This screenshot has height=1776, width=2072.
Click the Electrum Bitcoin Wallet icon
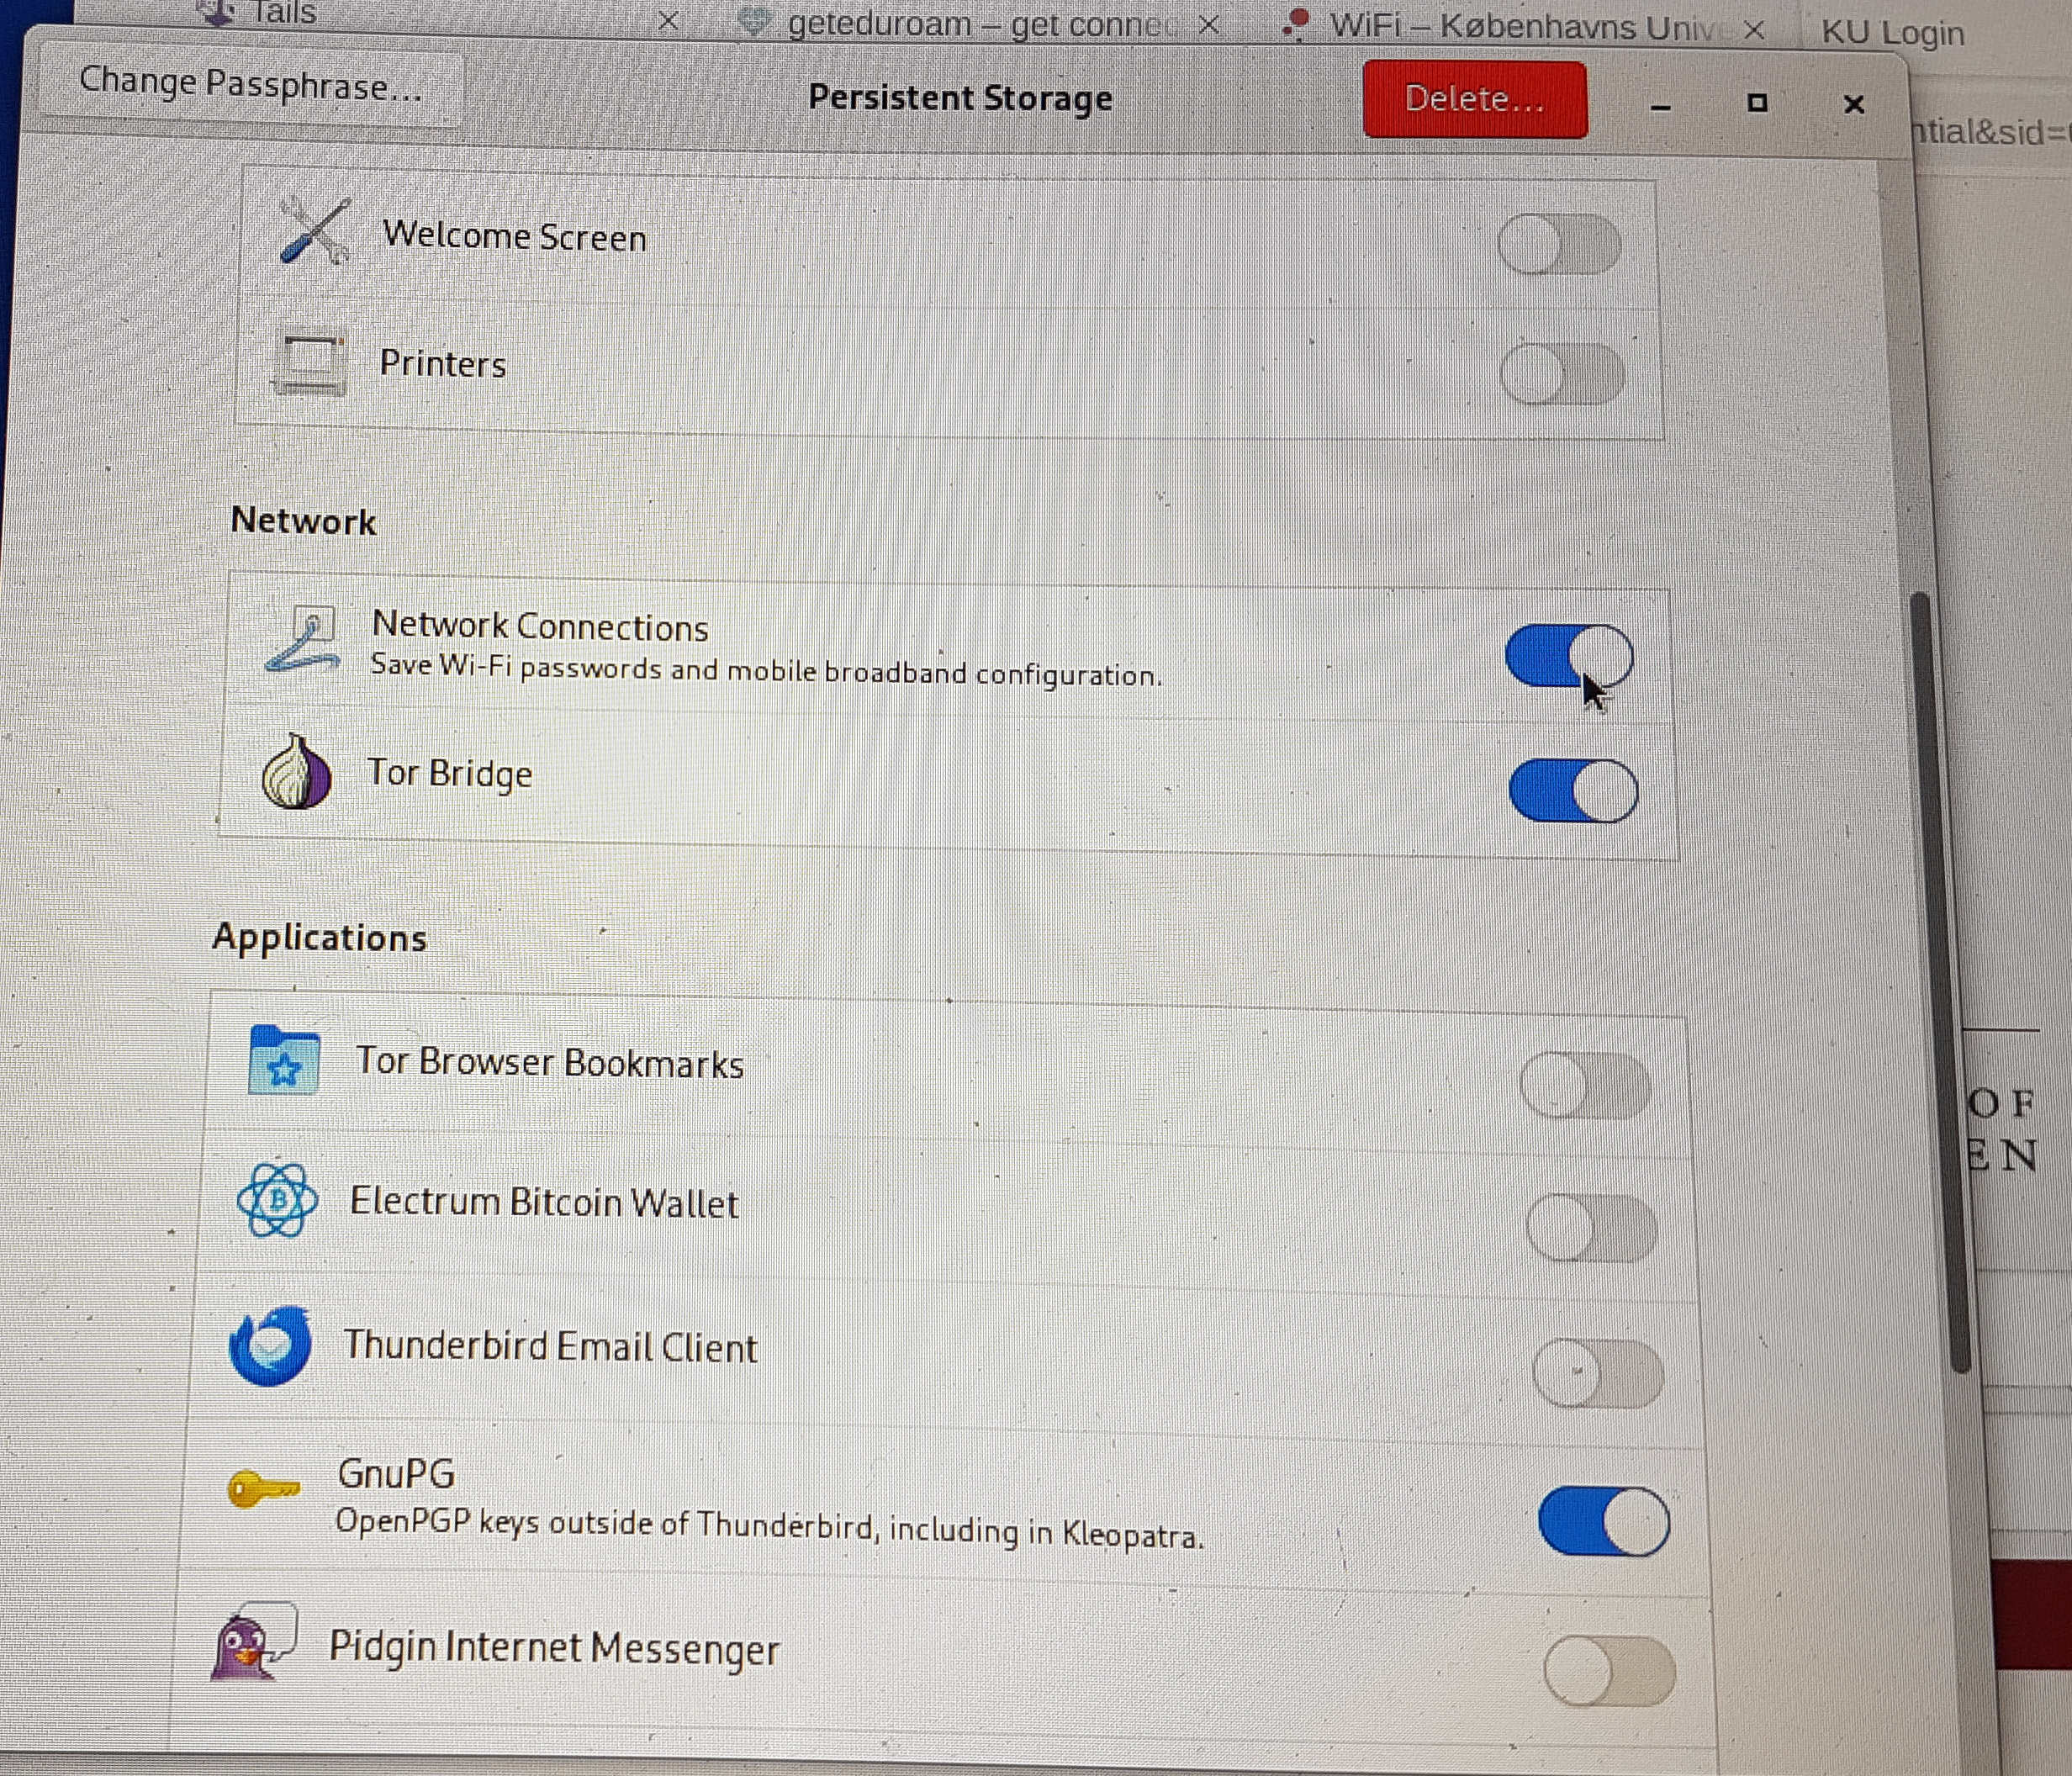[278, 1200]
